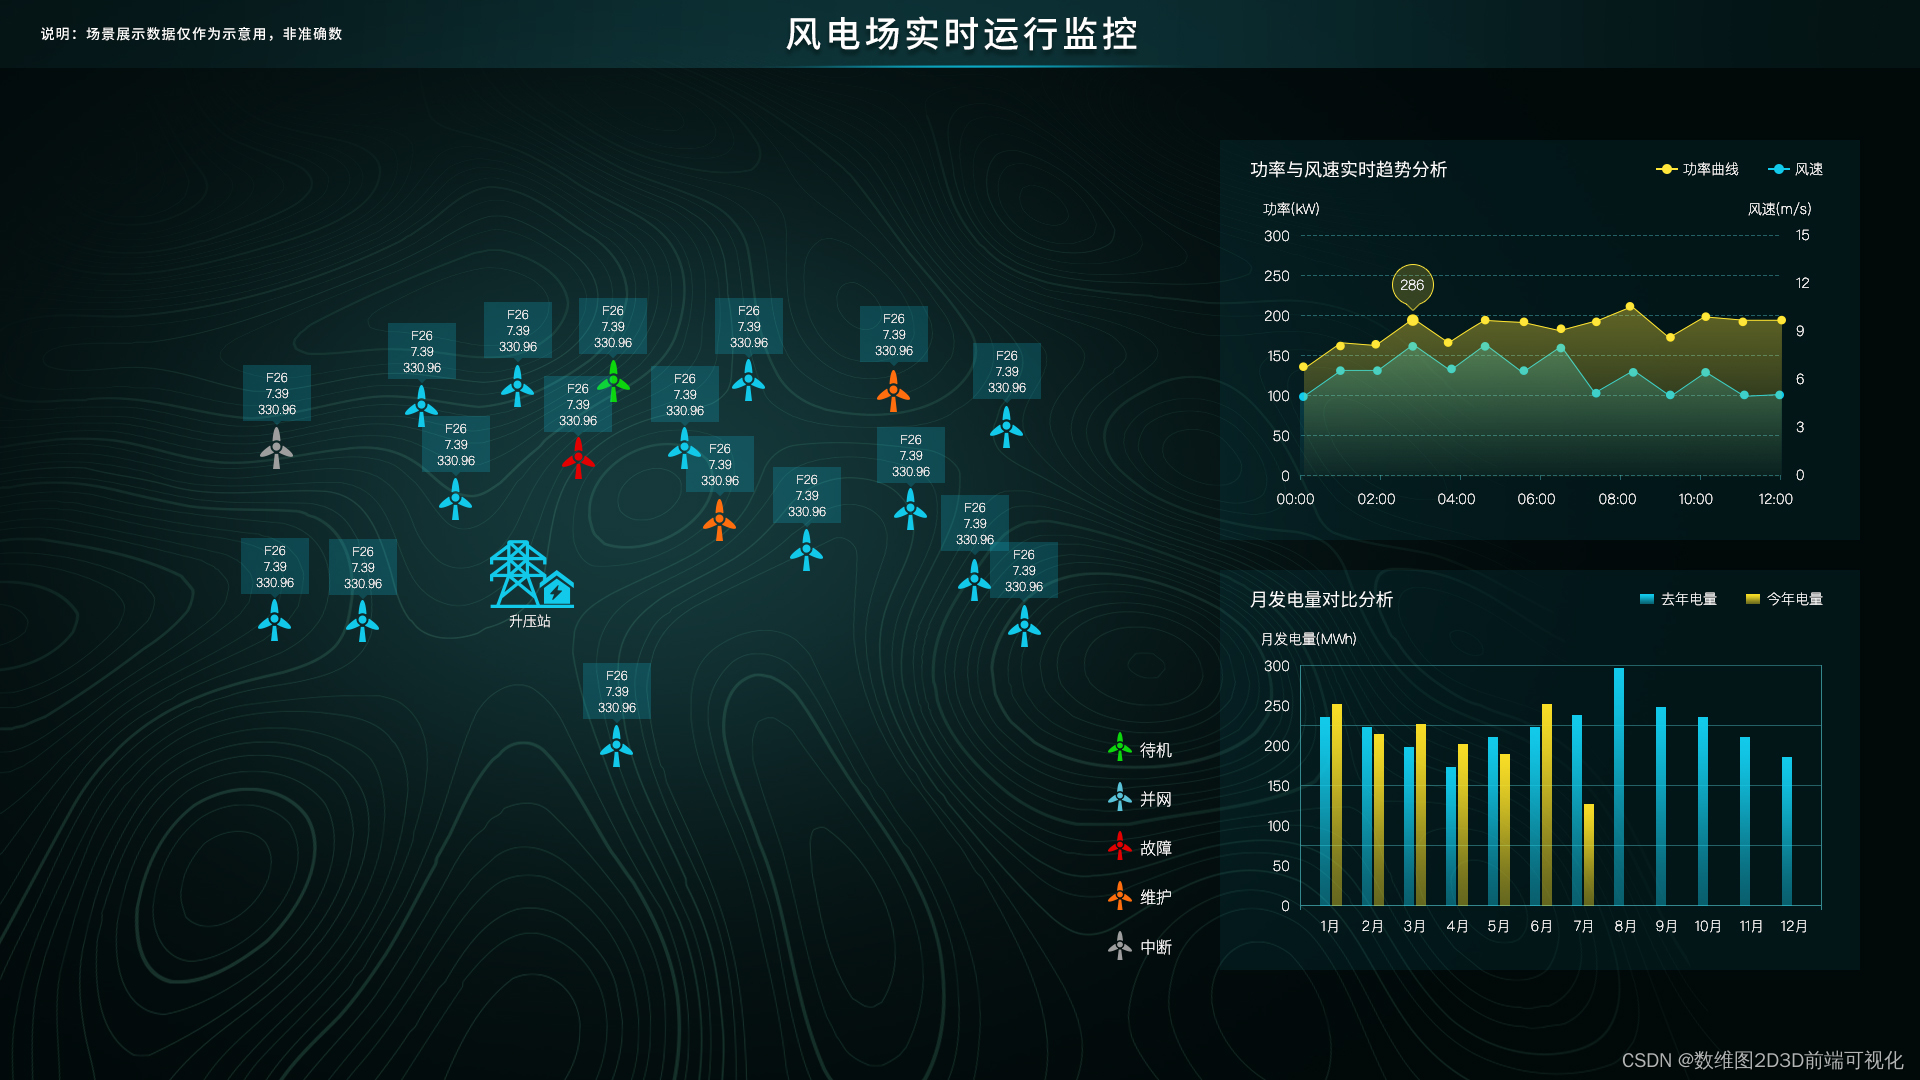The height and width of the screenshot is (1080, 1920).
Task: Select the orange maintenance turbine farthest from substation
Action: pos(893,391)
